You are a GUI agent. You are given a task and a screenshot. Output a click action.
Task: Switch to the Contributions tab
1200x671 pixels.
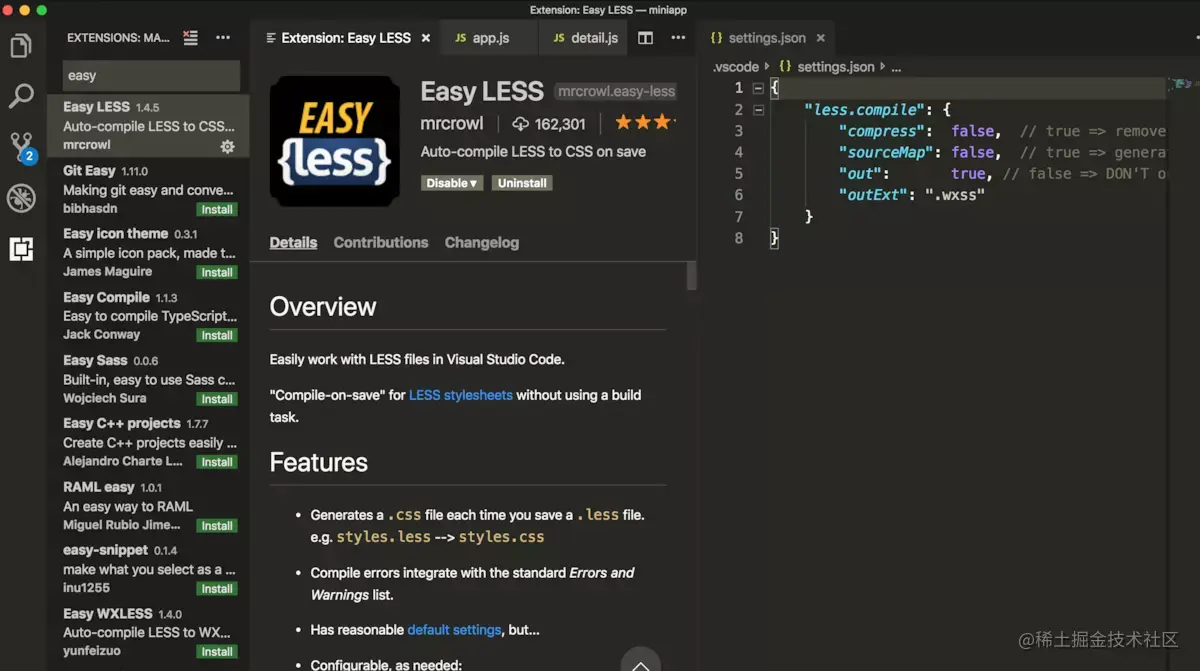tap(381, 242)
